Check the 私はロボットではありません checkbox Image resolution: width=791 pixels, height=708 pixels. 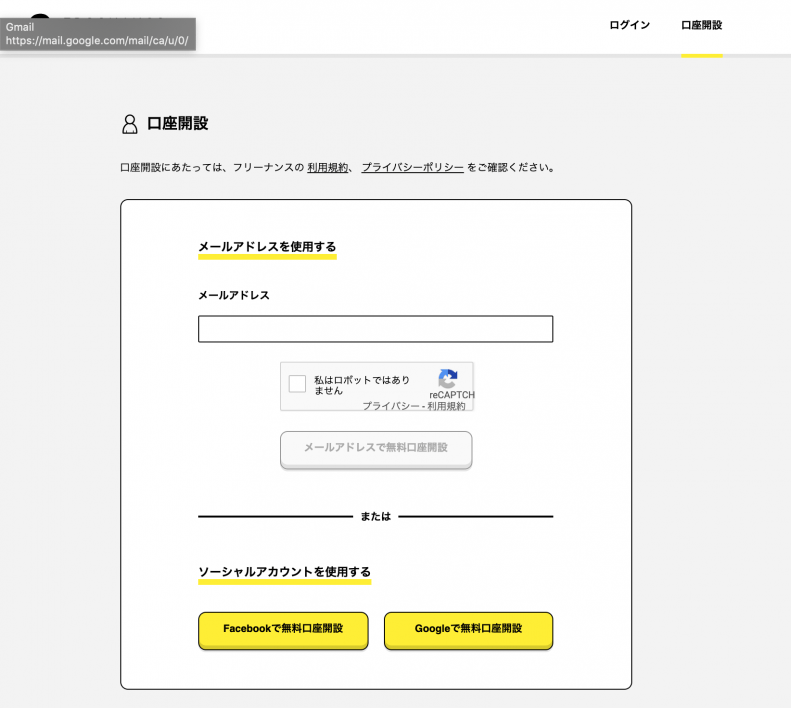click(x=297, y=384)
